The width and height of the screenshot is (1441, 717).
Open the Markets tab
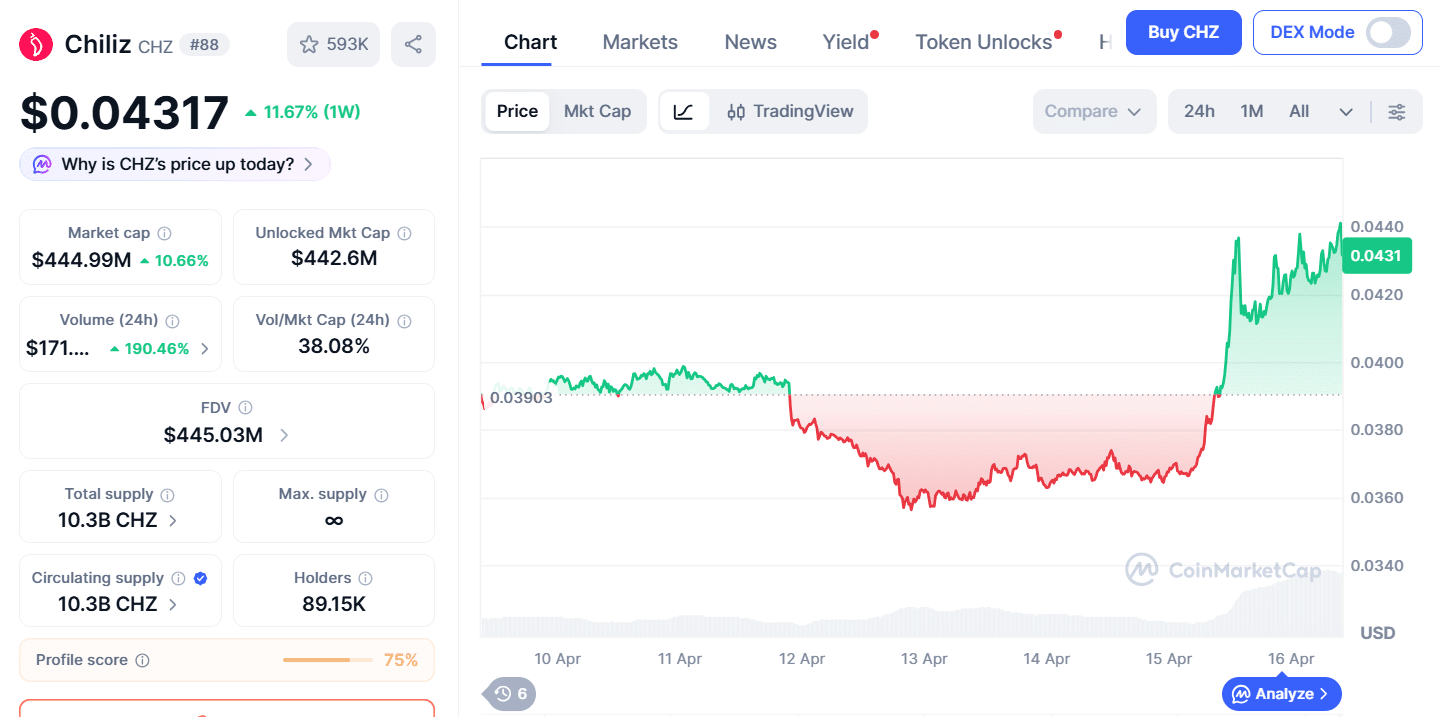point(640,42)
